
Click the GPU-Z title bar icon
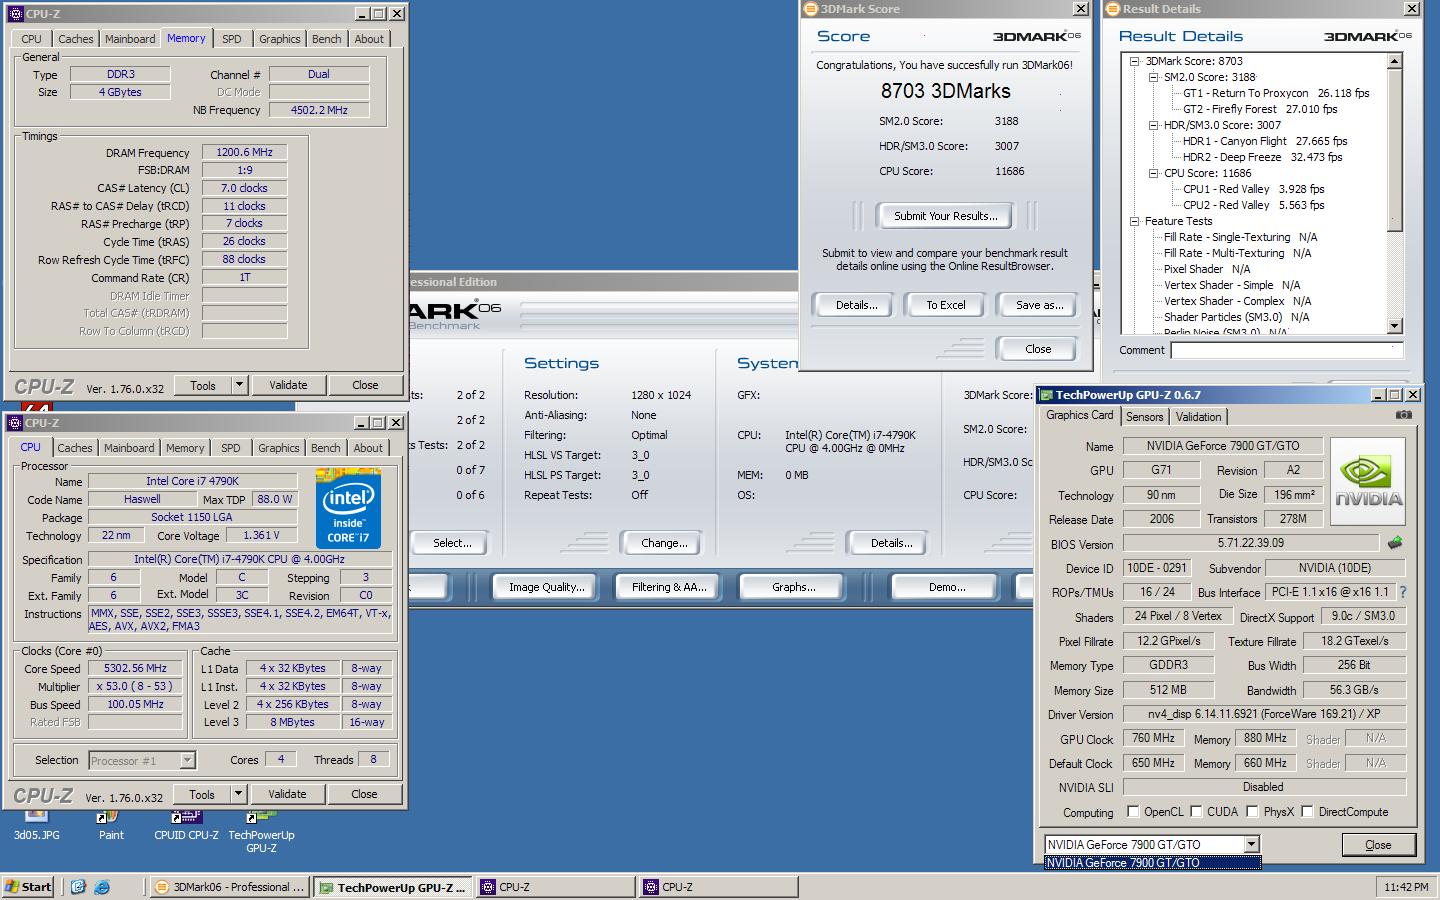(x=1046, y=395)
